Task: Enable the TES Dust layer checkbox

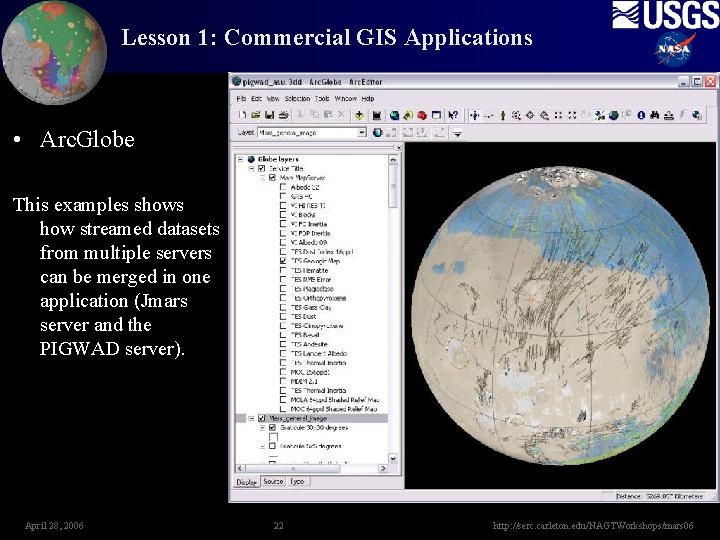Action: point(283,316)
